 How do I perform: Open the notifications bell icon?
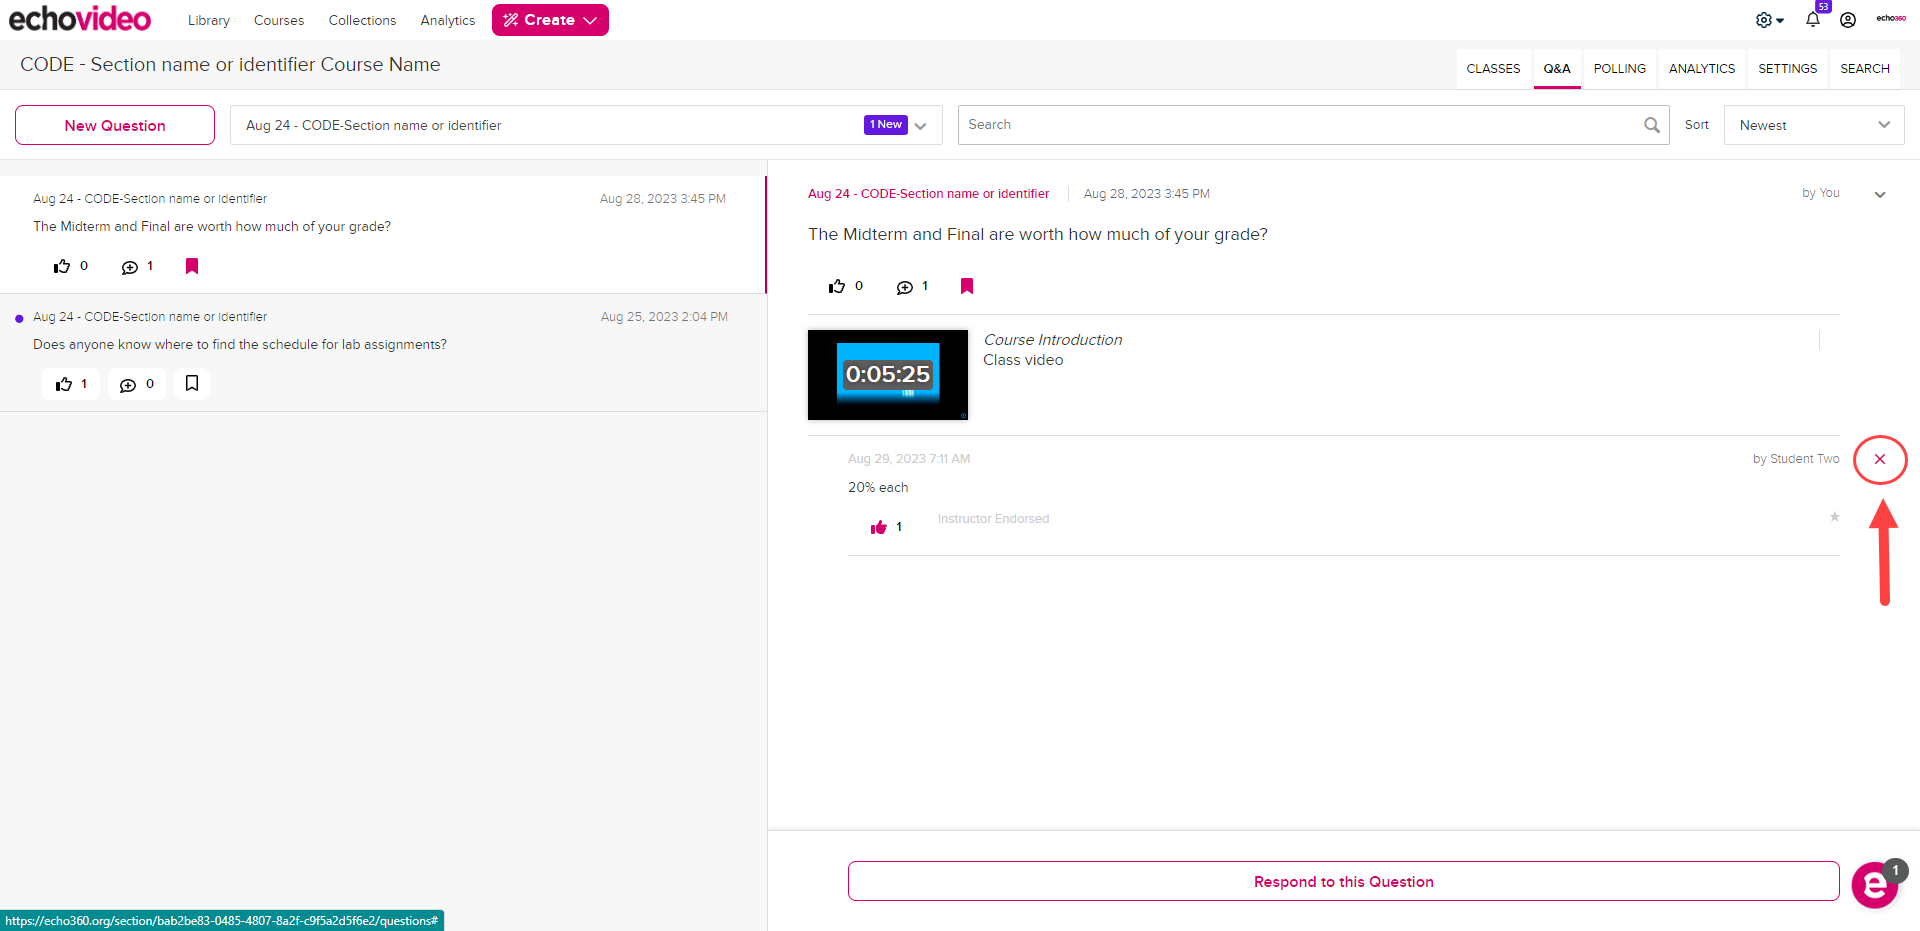1812,20
